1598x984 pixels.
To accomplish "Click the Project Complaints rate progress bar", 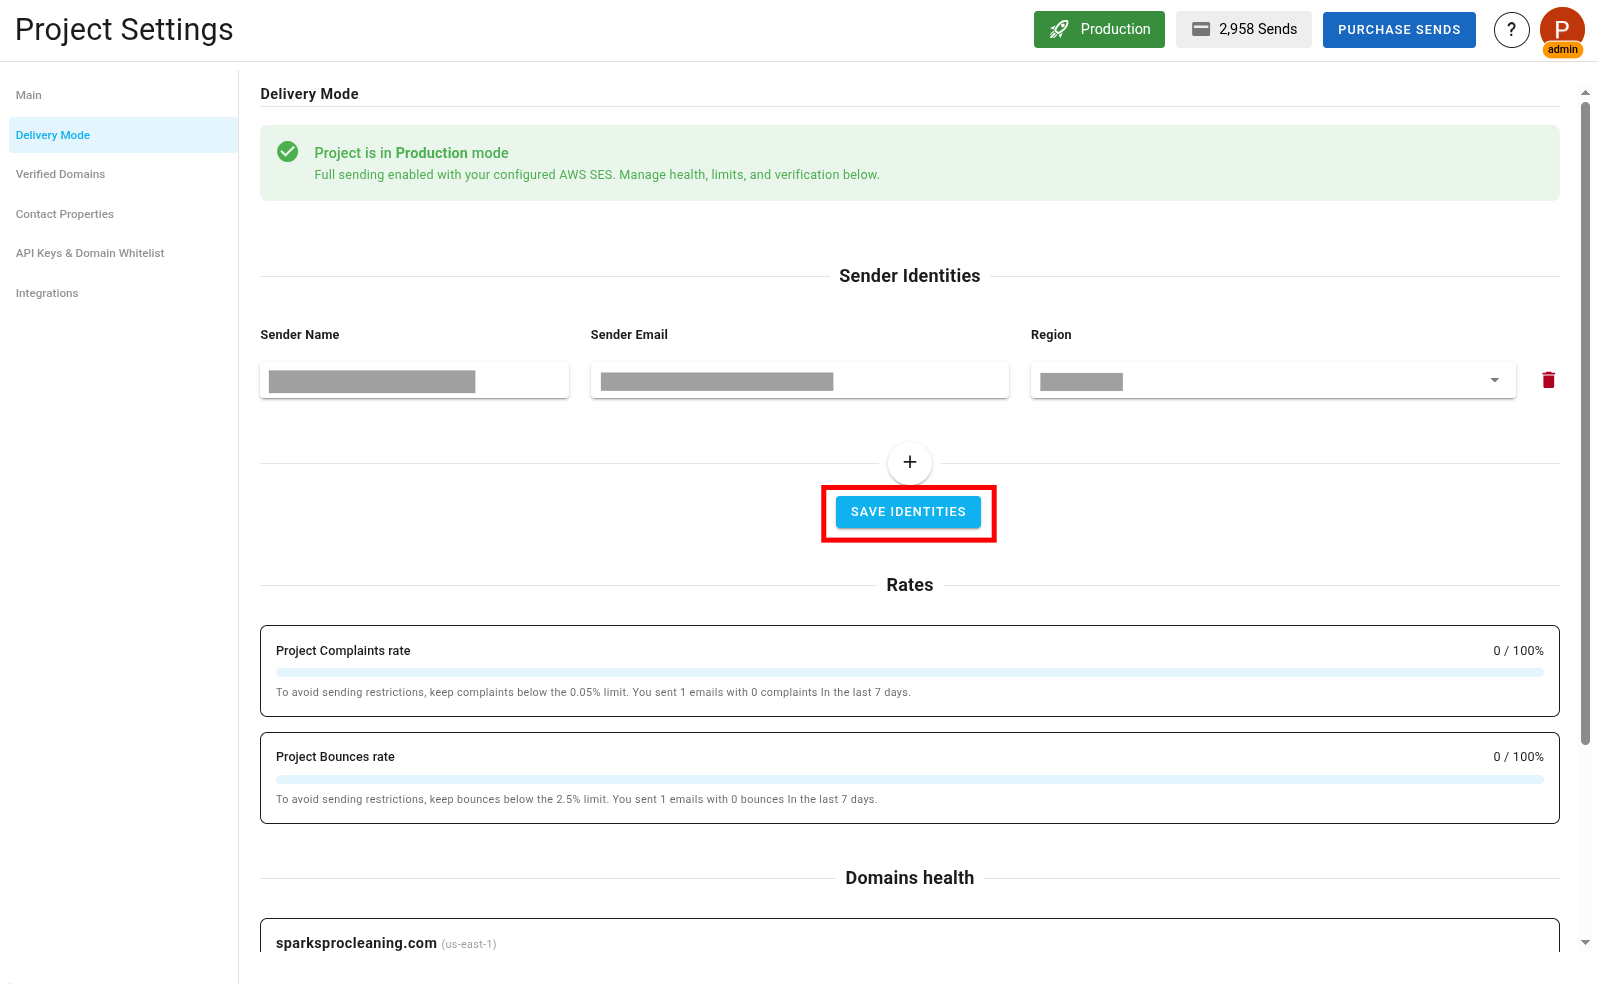I will [910, 673].
